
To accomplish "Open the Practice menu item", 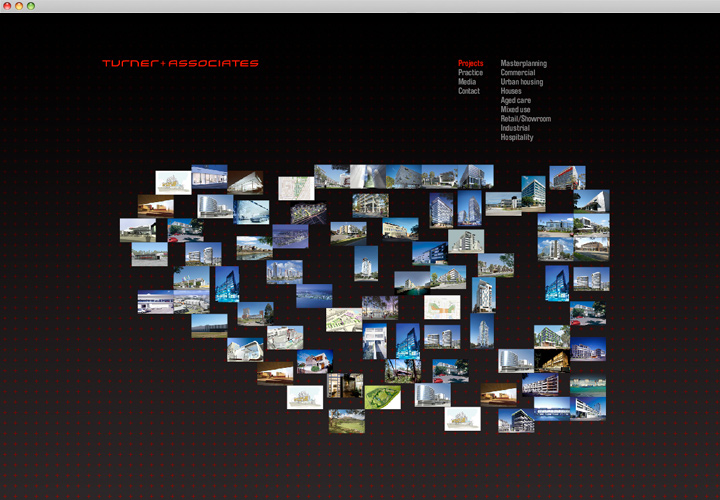I will [470, 73].
